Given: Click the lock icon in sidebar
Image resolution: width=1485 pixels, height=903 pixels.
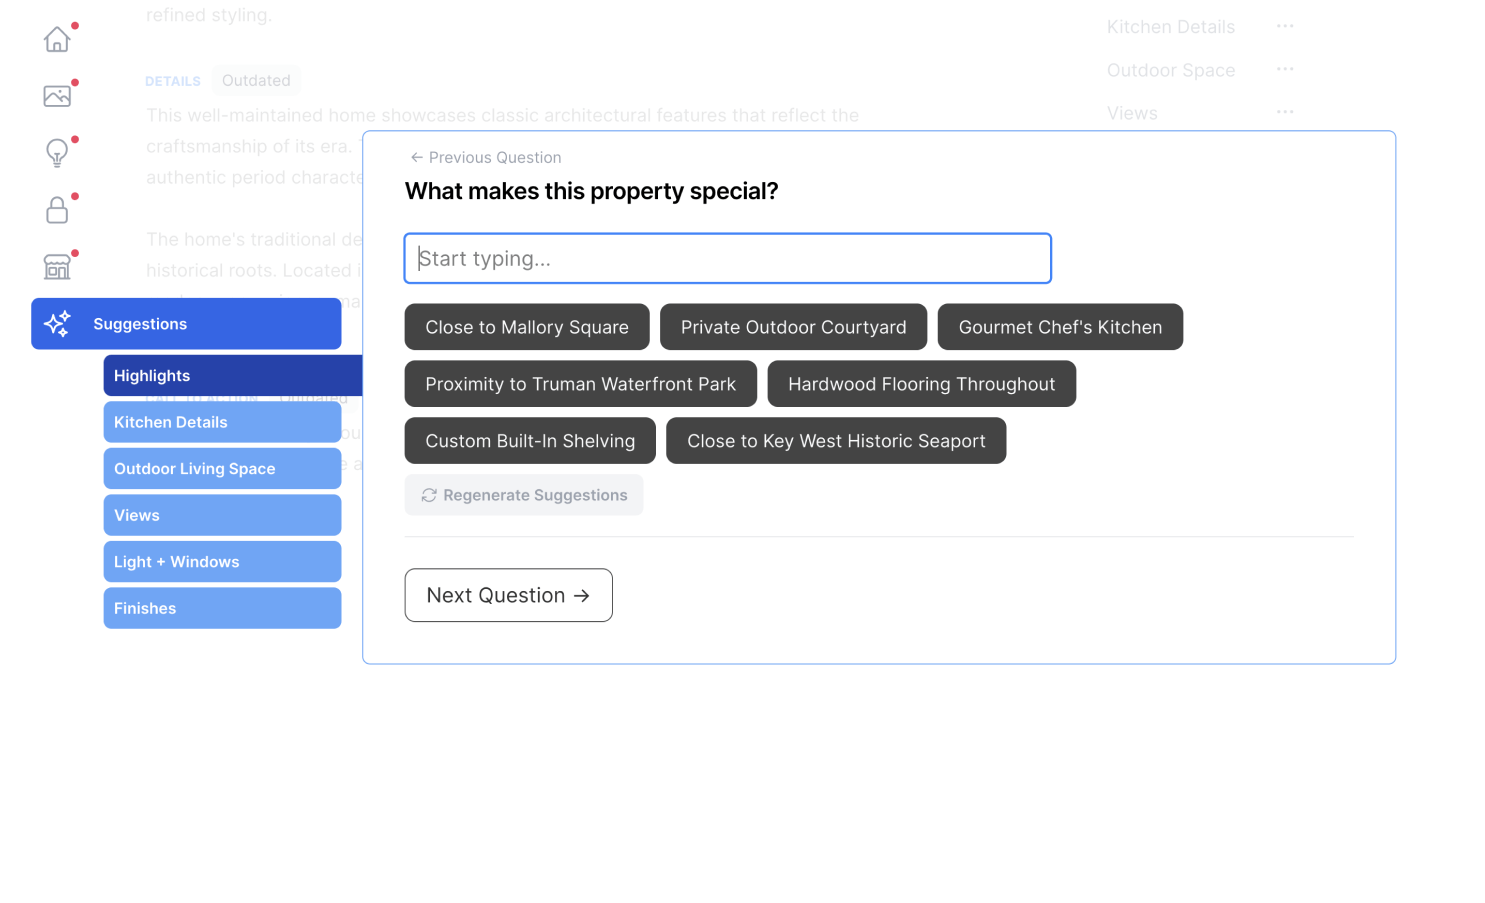Looking at the screenshot, I should pyautogui.click(x=57, y=210).
